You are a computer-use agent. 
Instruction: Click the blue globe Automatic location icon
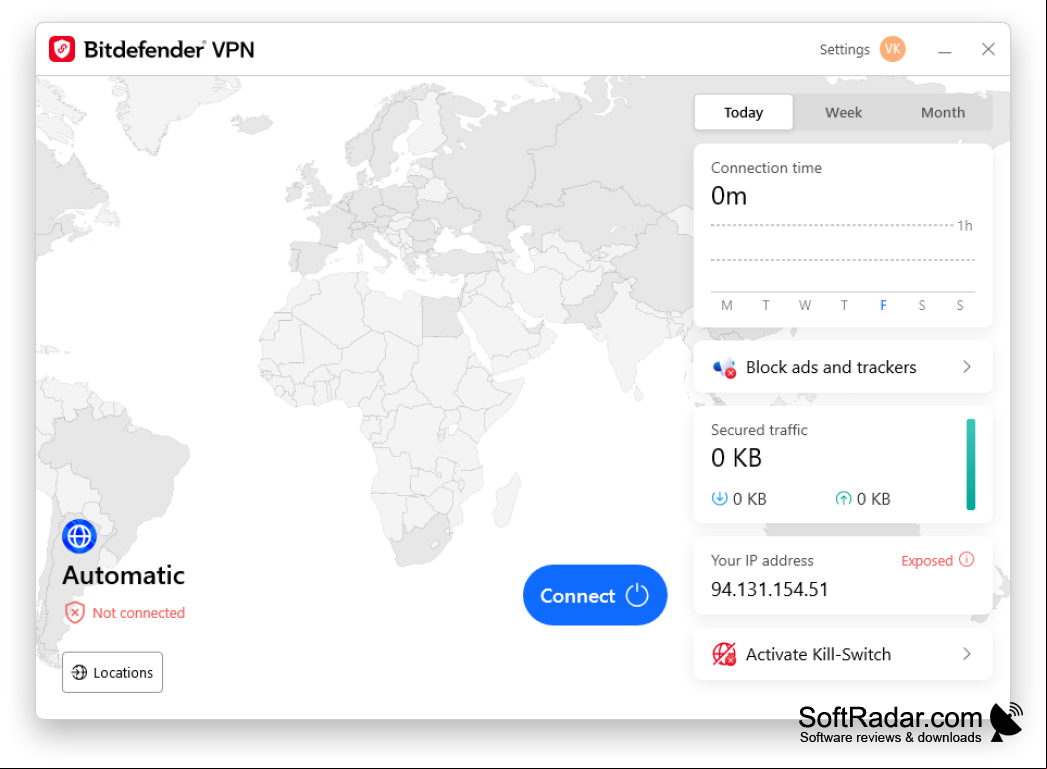point(79,536)
